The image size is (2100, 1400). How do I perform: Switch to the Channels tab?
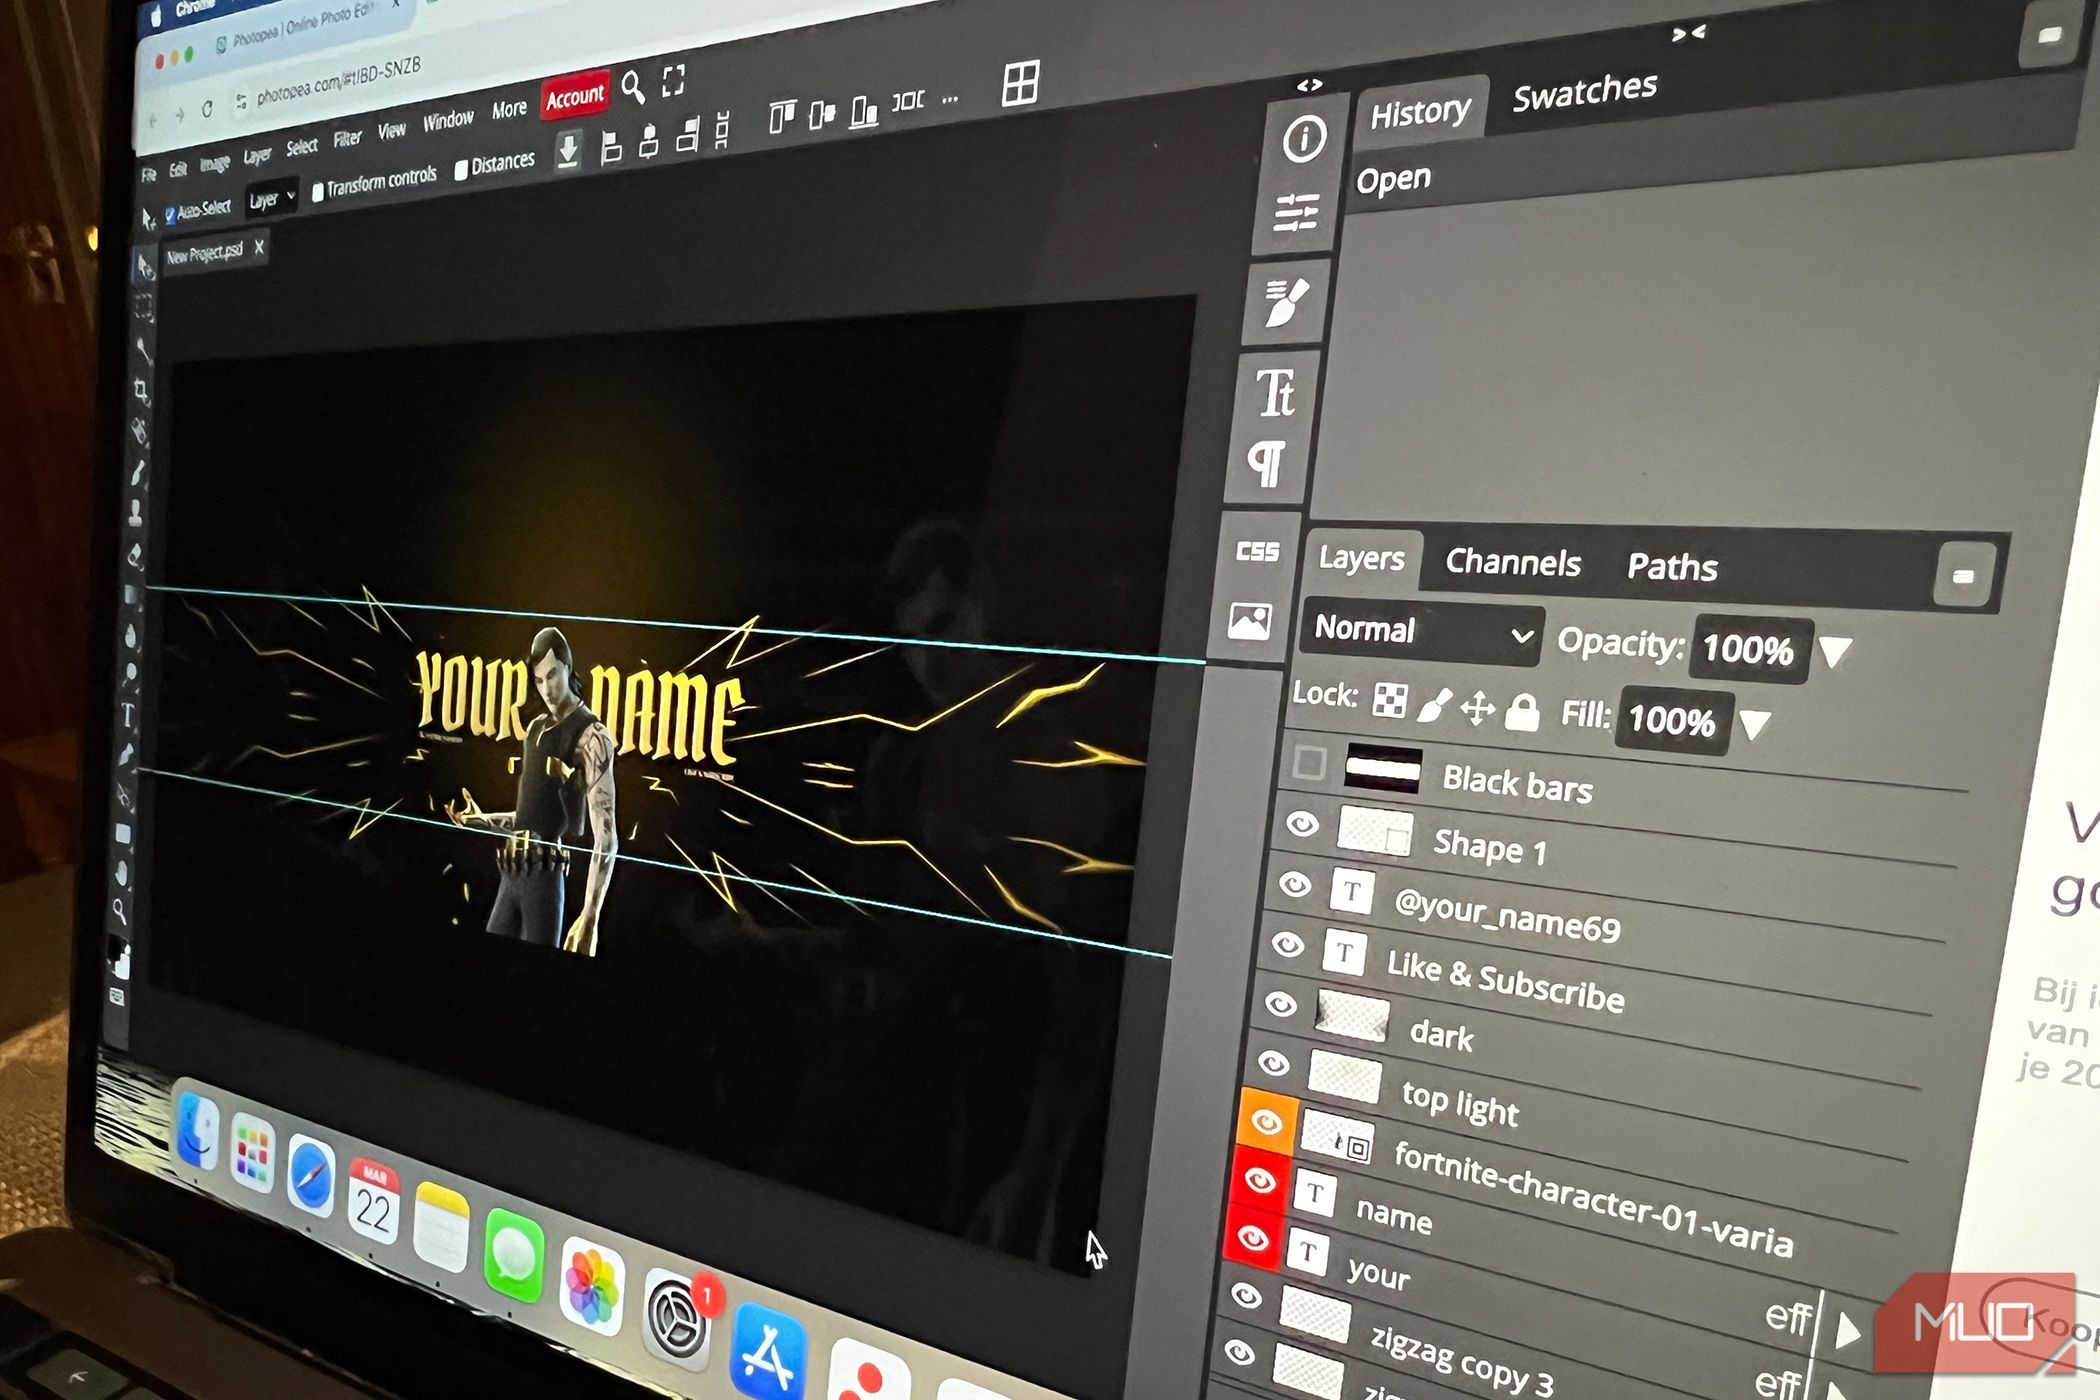[1513, 563]
